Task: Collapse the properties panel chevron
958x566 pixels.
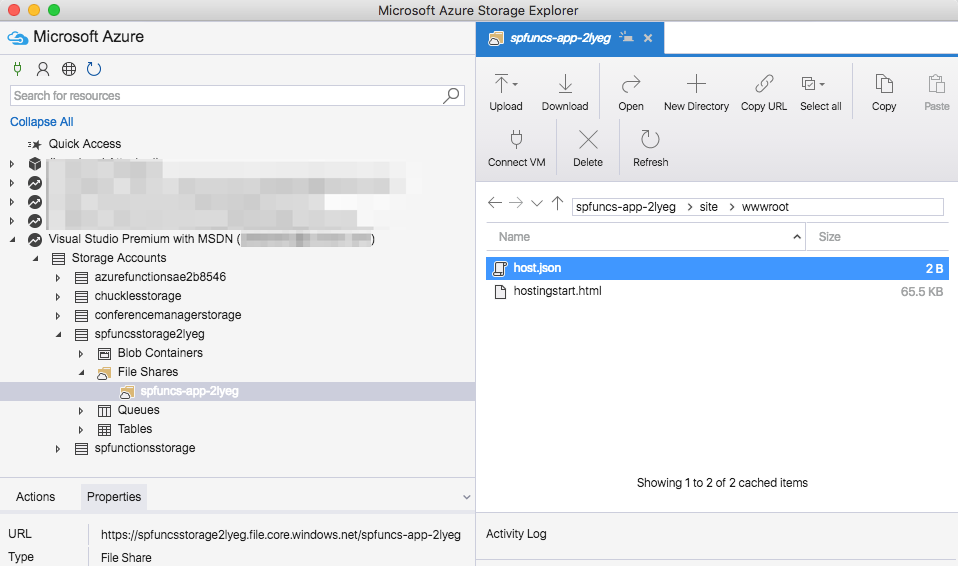Action: [466, 498]
